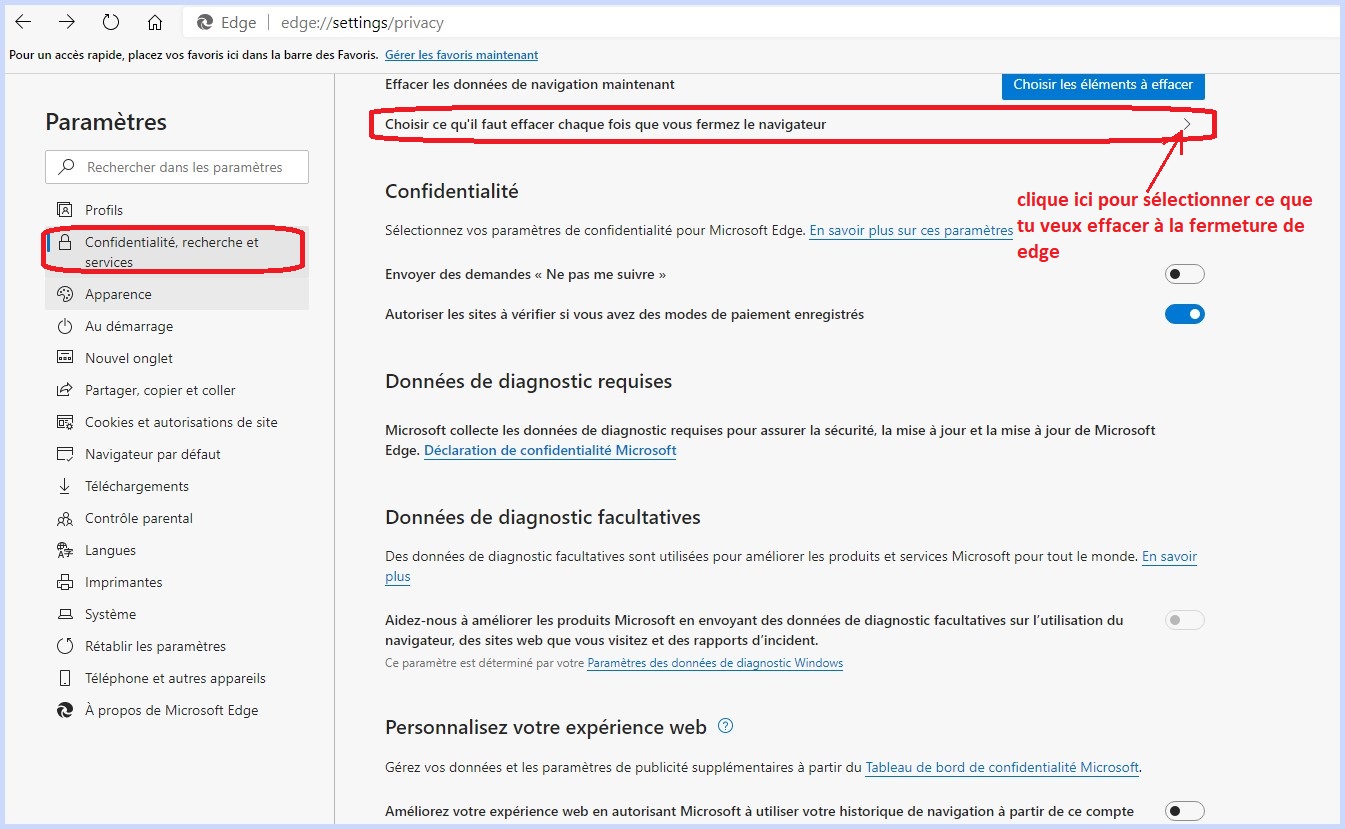Screen dimensions: 1345x829
Task: Click the download arrow icon for Téléchargements
Action: (x=65, y=486)
